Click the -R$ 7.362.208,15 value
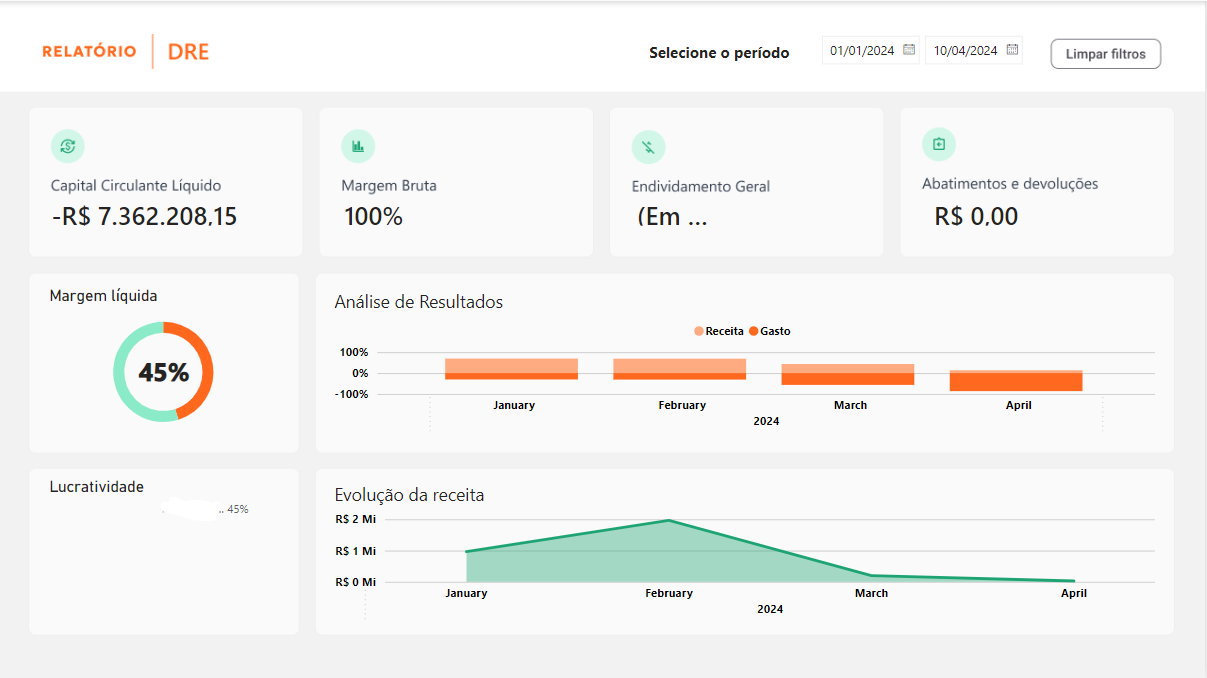 (144, 216)
